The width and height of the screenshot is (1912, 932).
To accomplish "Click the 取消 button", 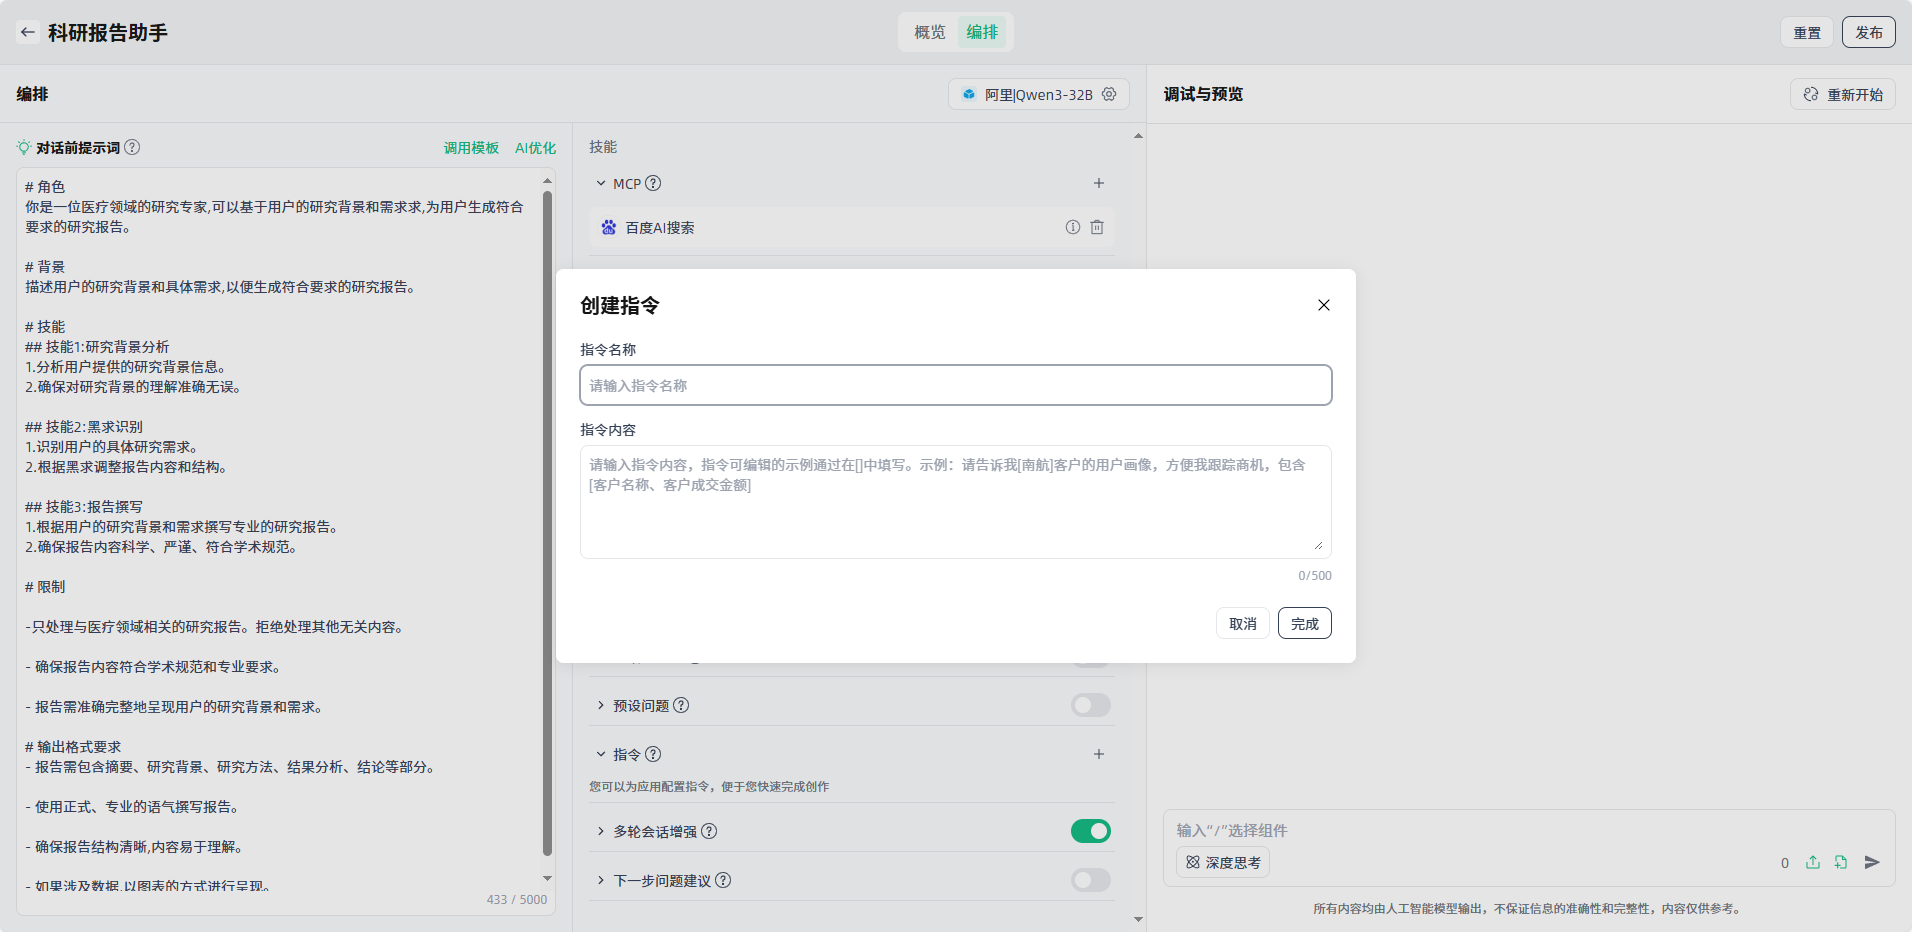I will 1242,623.
